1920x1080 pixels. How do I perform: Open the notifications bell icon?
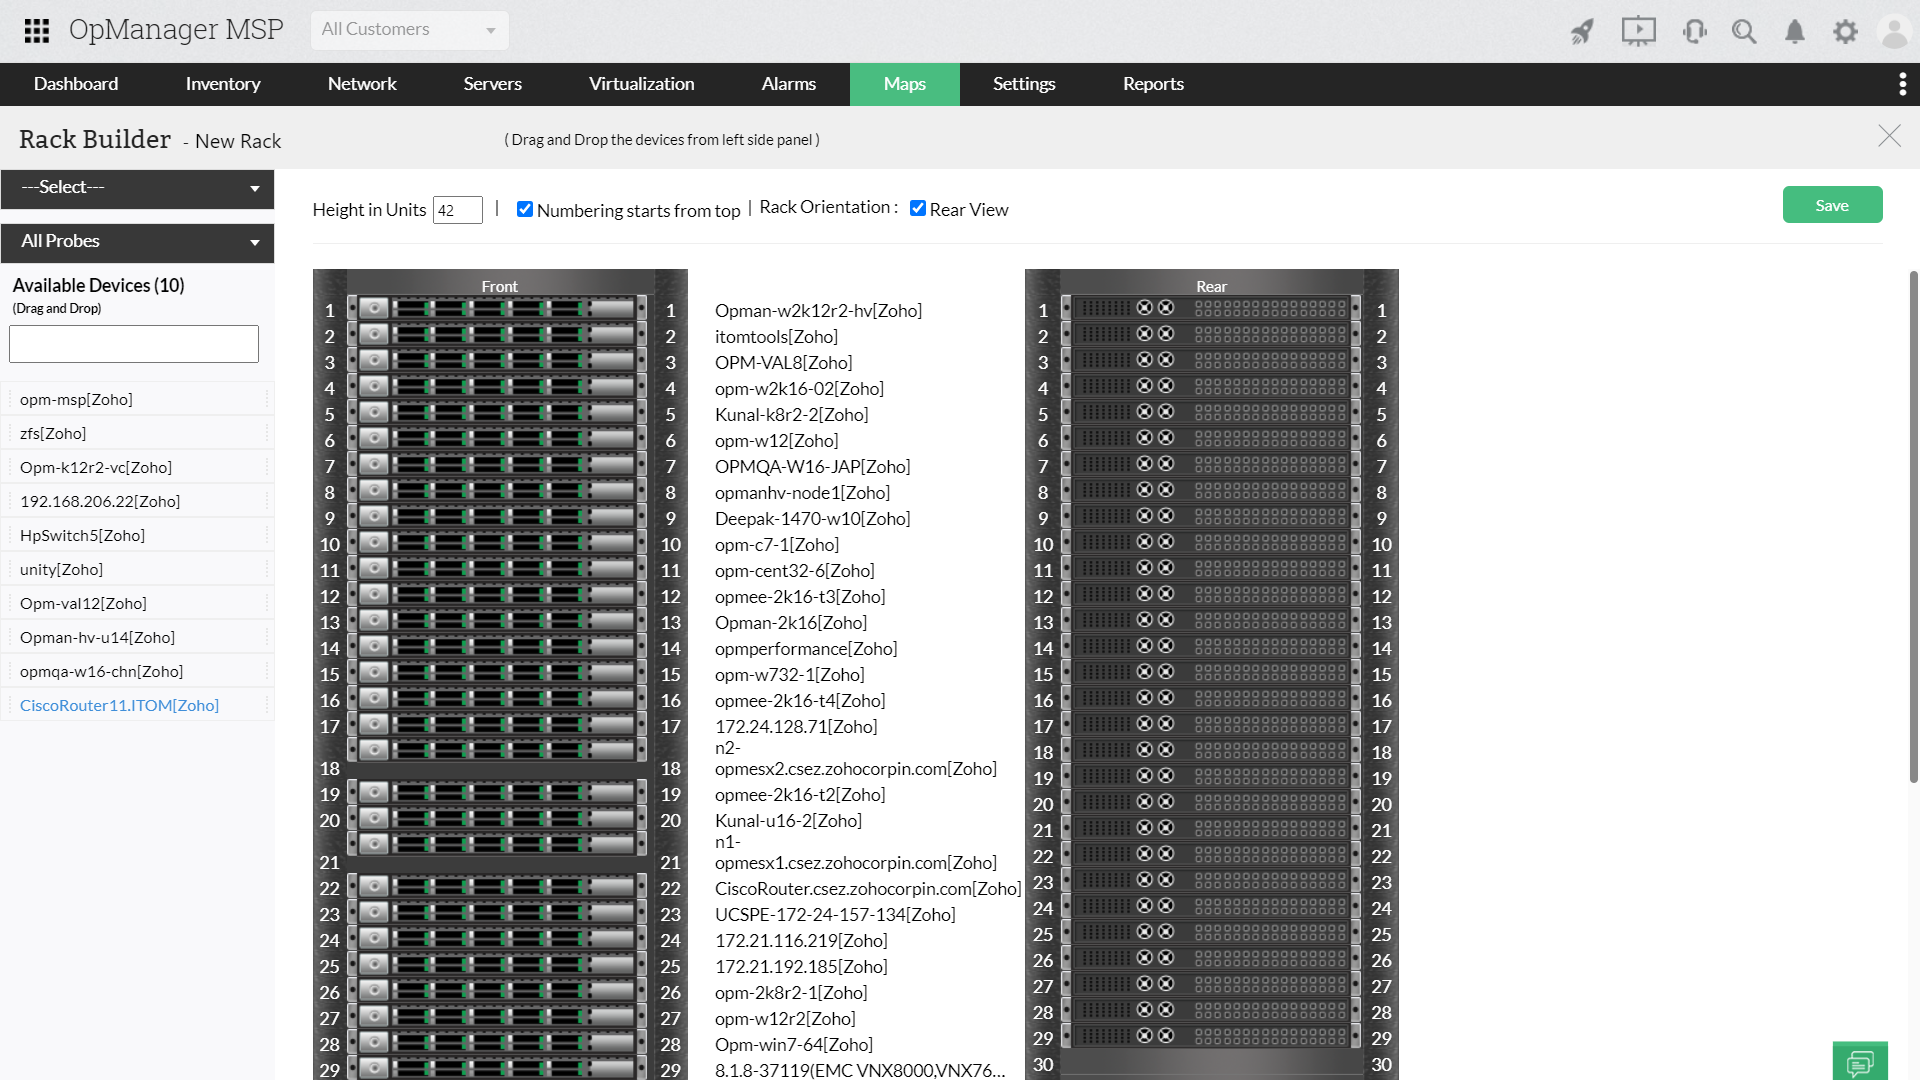[1795, 31]
